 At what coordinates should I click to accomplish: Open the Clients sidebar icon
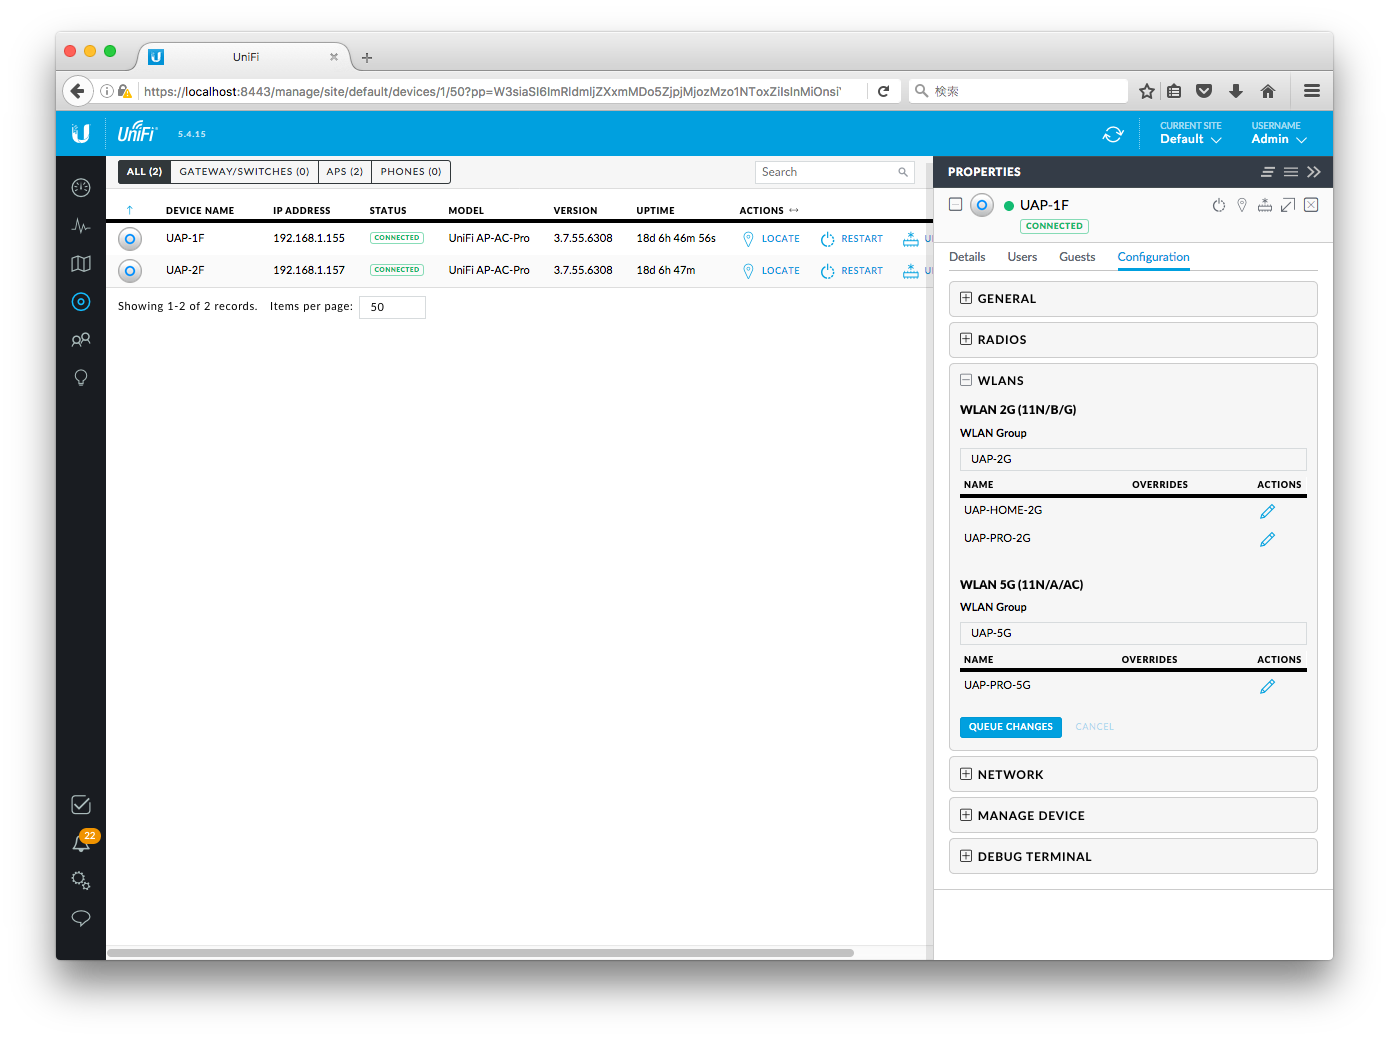click(81, 340)
